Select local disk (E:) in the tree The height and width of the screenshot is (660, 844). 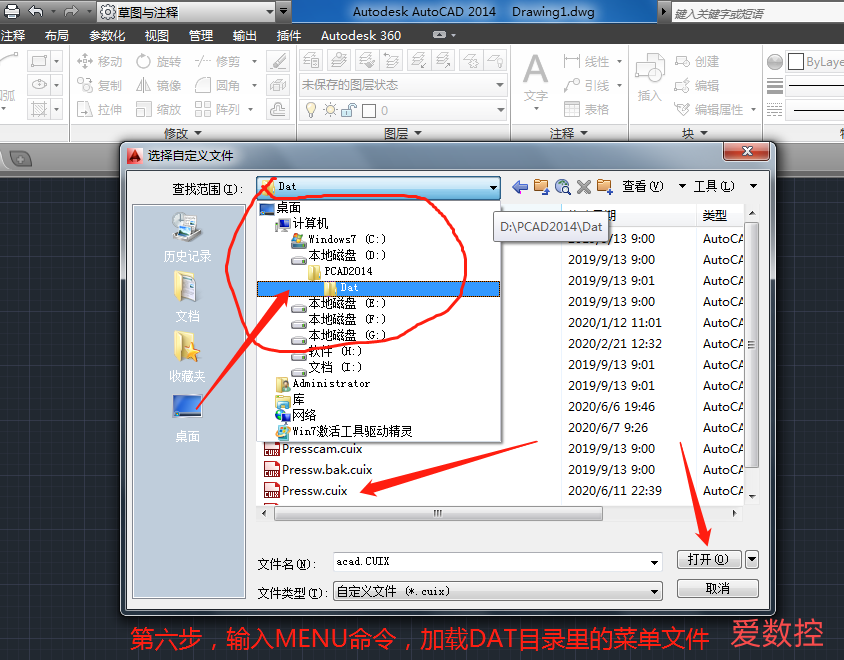[339, 304]
